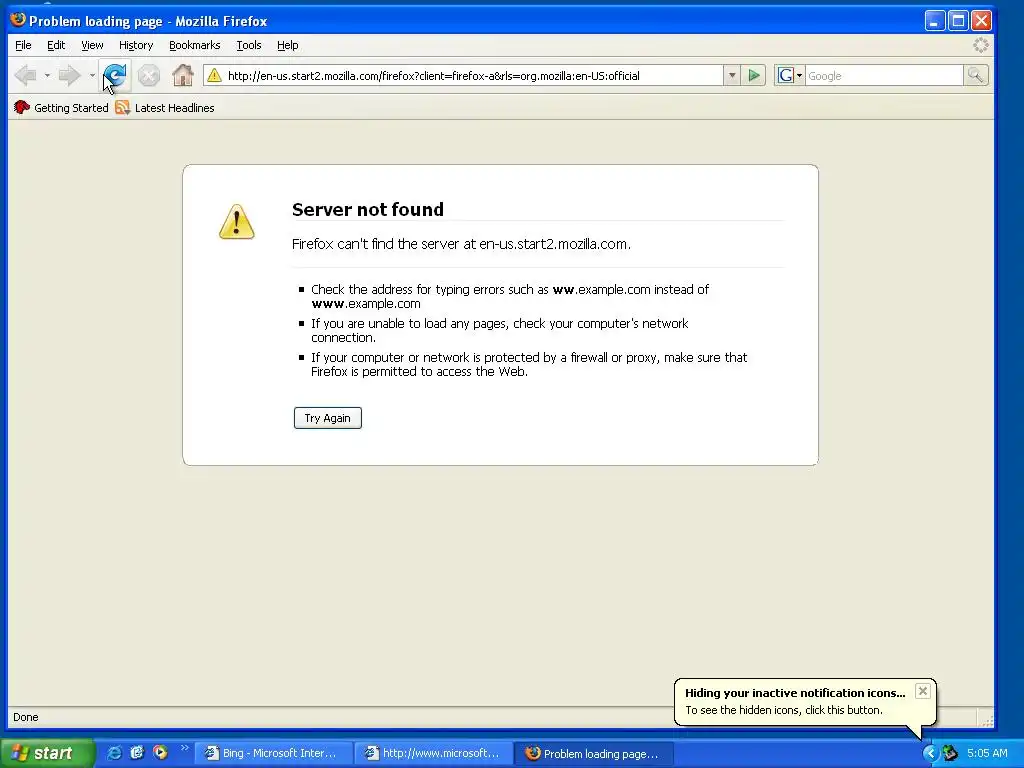Image resolution: width=1024 pixels, height=768 pixels.
Task: Launch Outlook Express from Quick Launch
Action: (136, 753)
